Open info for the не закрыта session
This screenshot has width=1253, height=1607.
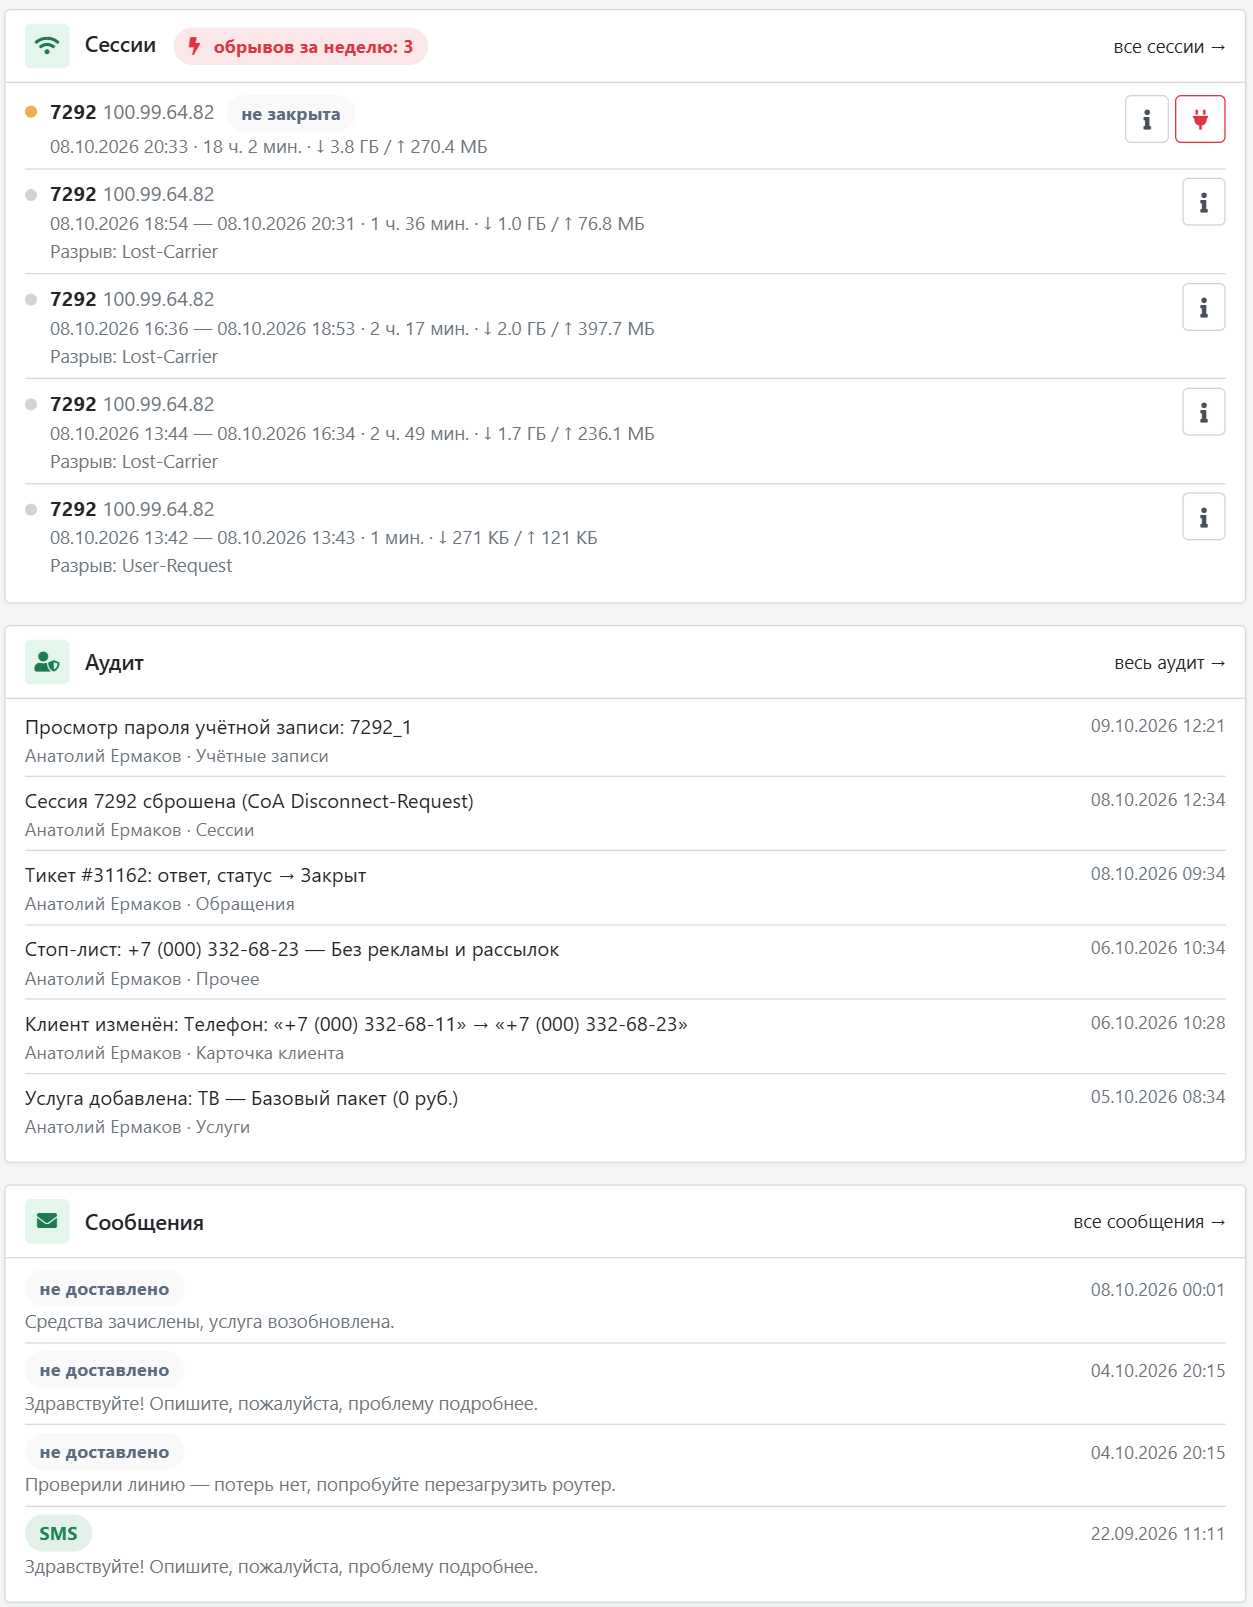coord(1147,120)
